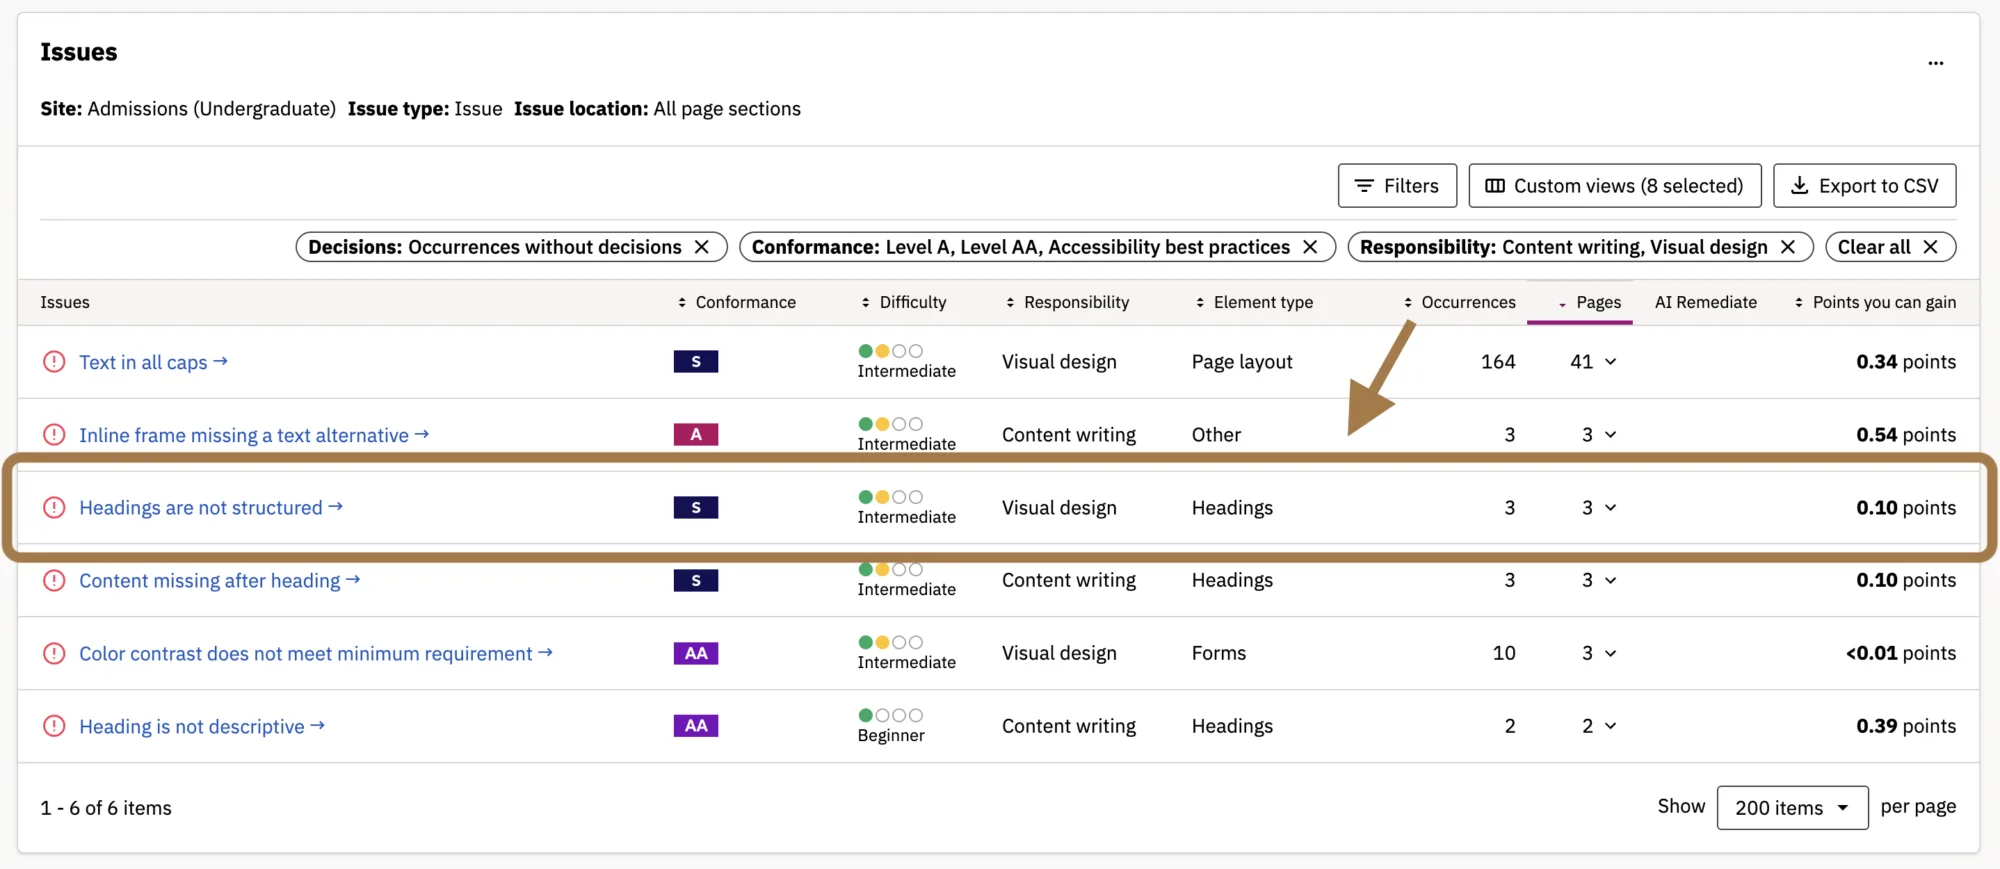Sort by Points you can gain
2000x869 pixels.
(1875, 302)
